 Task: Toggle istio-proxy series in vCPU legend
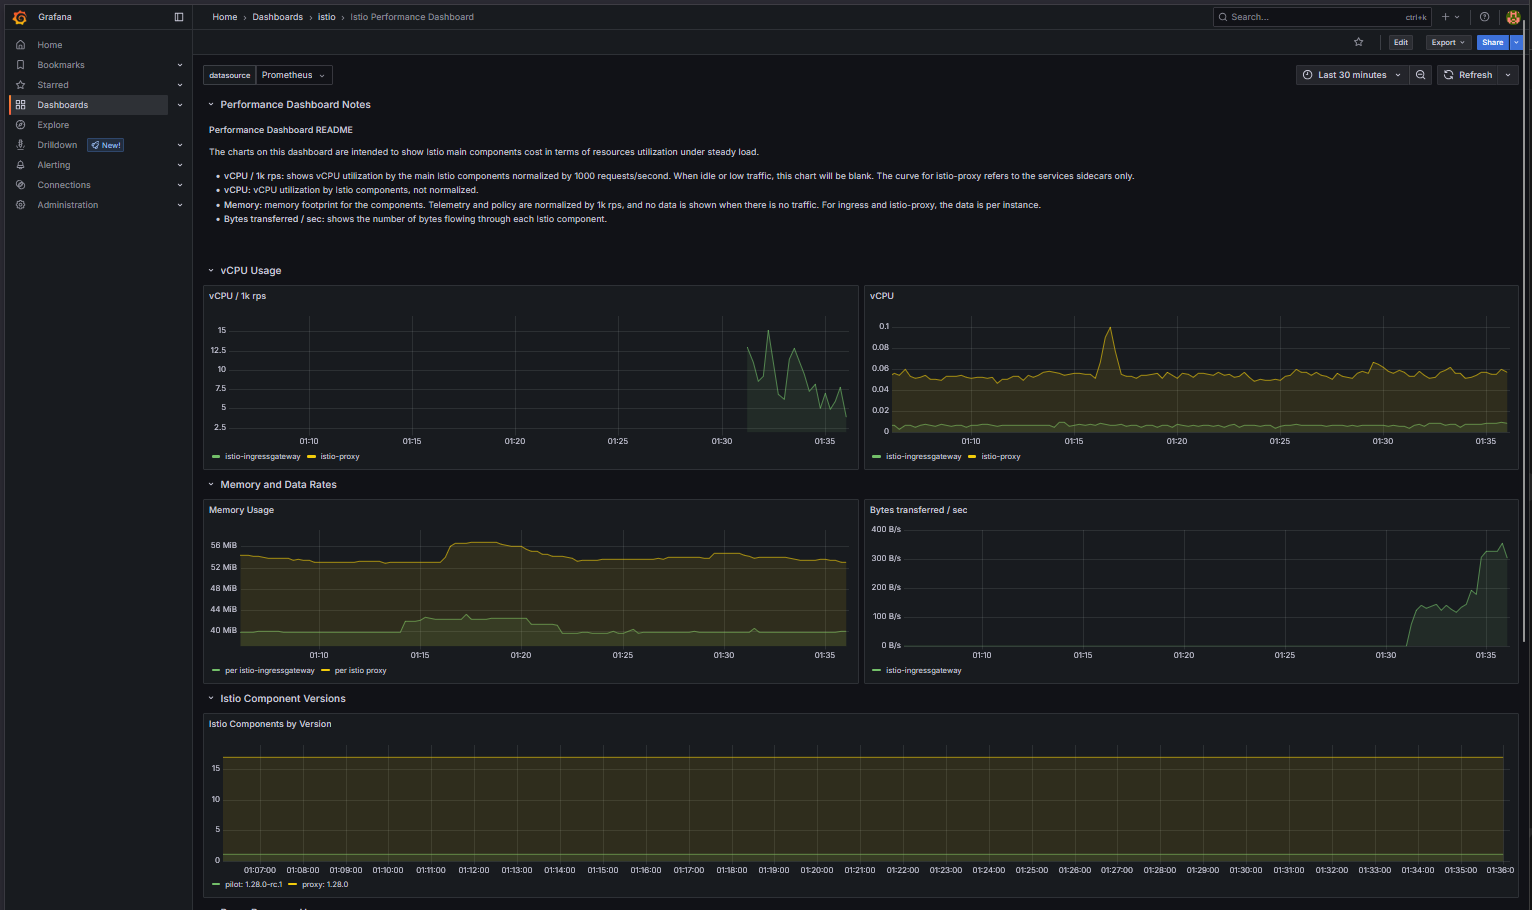[1000, 457]
